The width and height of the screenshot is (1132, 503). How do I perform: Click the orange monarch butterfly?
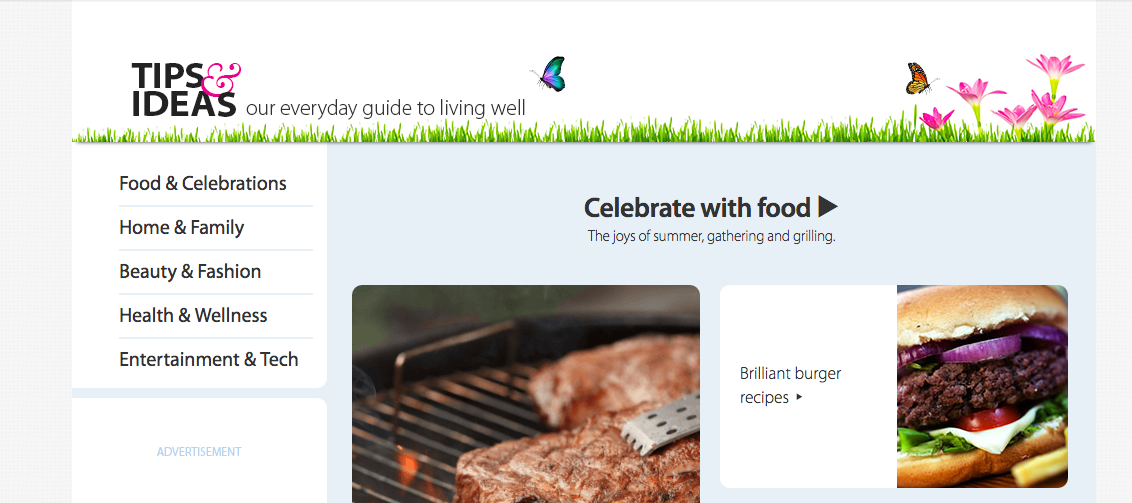click(919, 79)
